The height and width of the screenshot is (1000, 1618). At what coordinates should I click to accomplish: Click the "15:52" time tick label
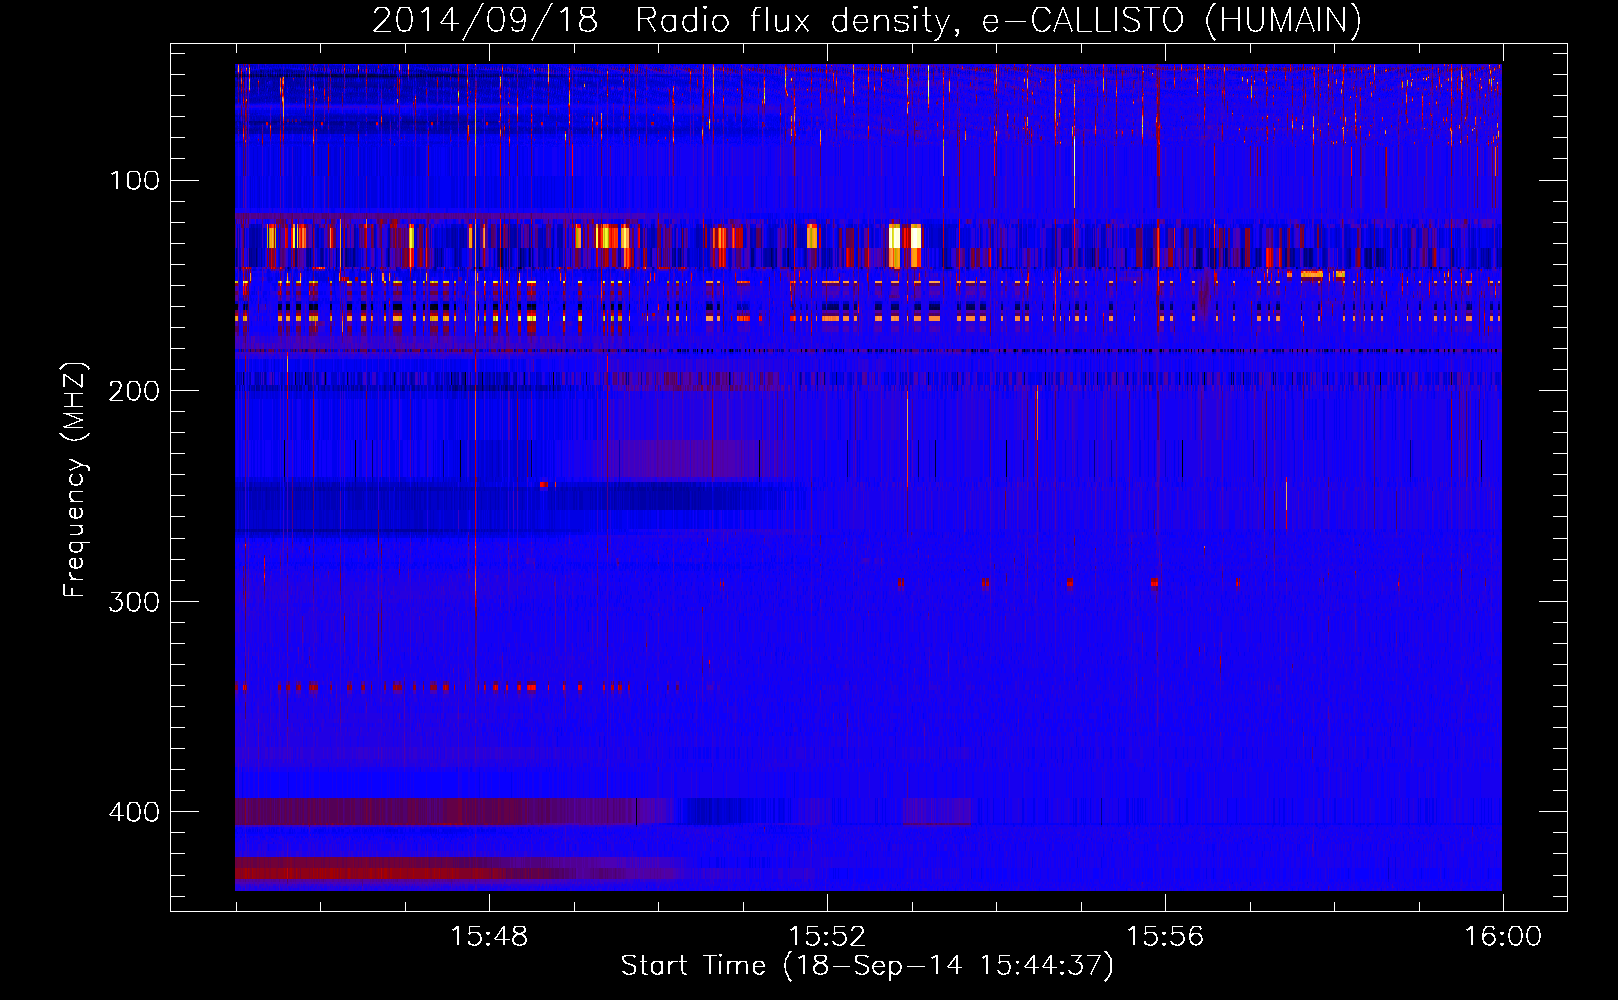click(x=827, y=937)
